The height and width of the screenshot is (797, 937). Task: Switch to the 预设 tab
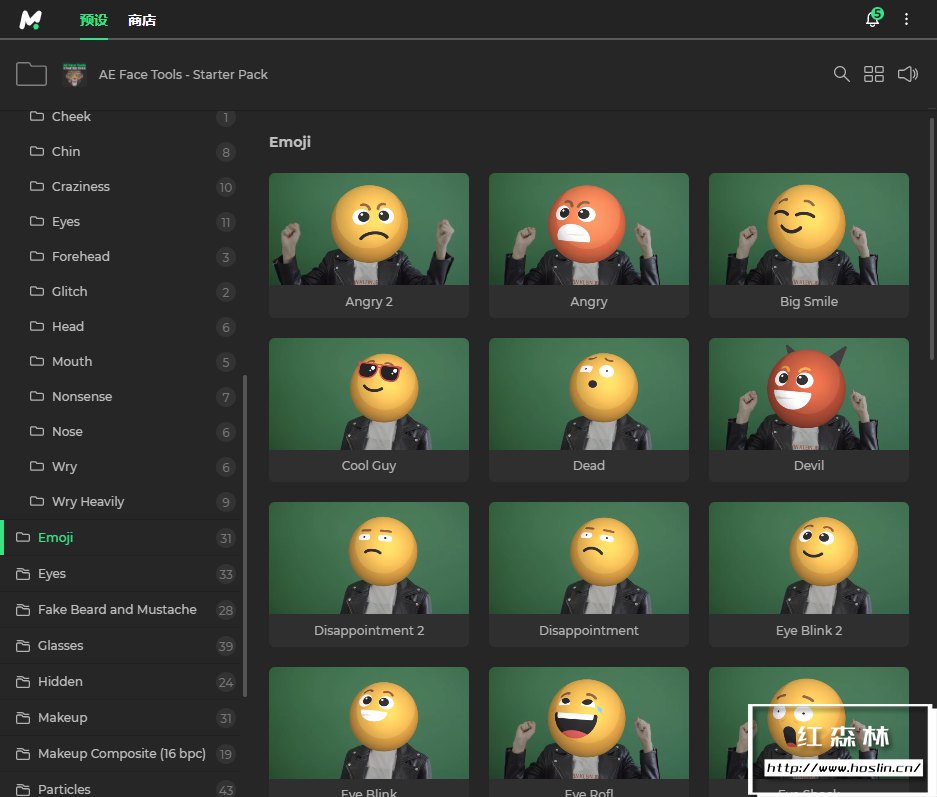(93, 20)
